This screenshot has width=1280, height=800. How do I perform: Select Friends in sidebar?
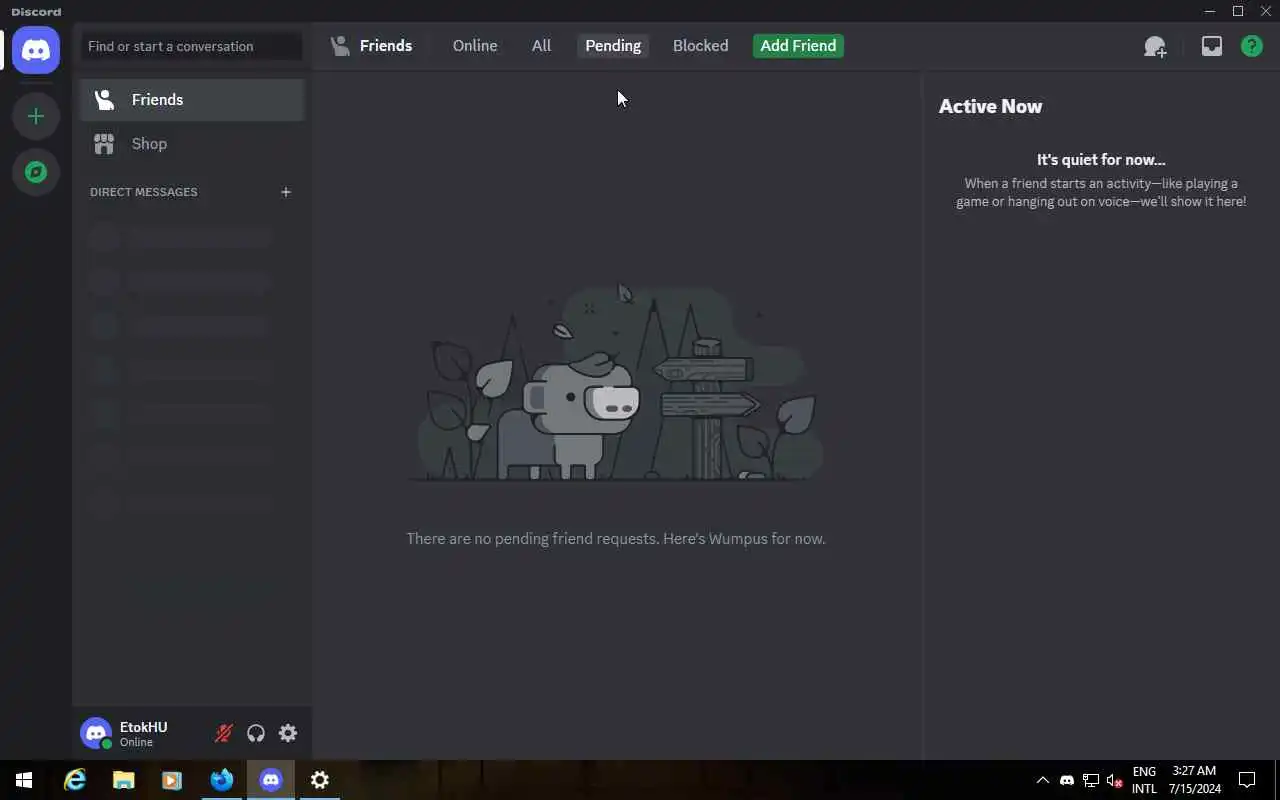coord(192,100)
